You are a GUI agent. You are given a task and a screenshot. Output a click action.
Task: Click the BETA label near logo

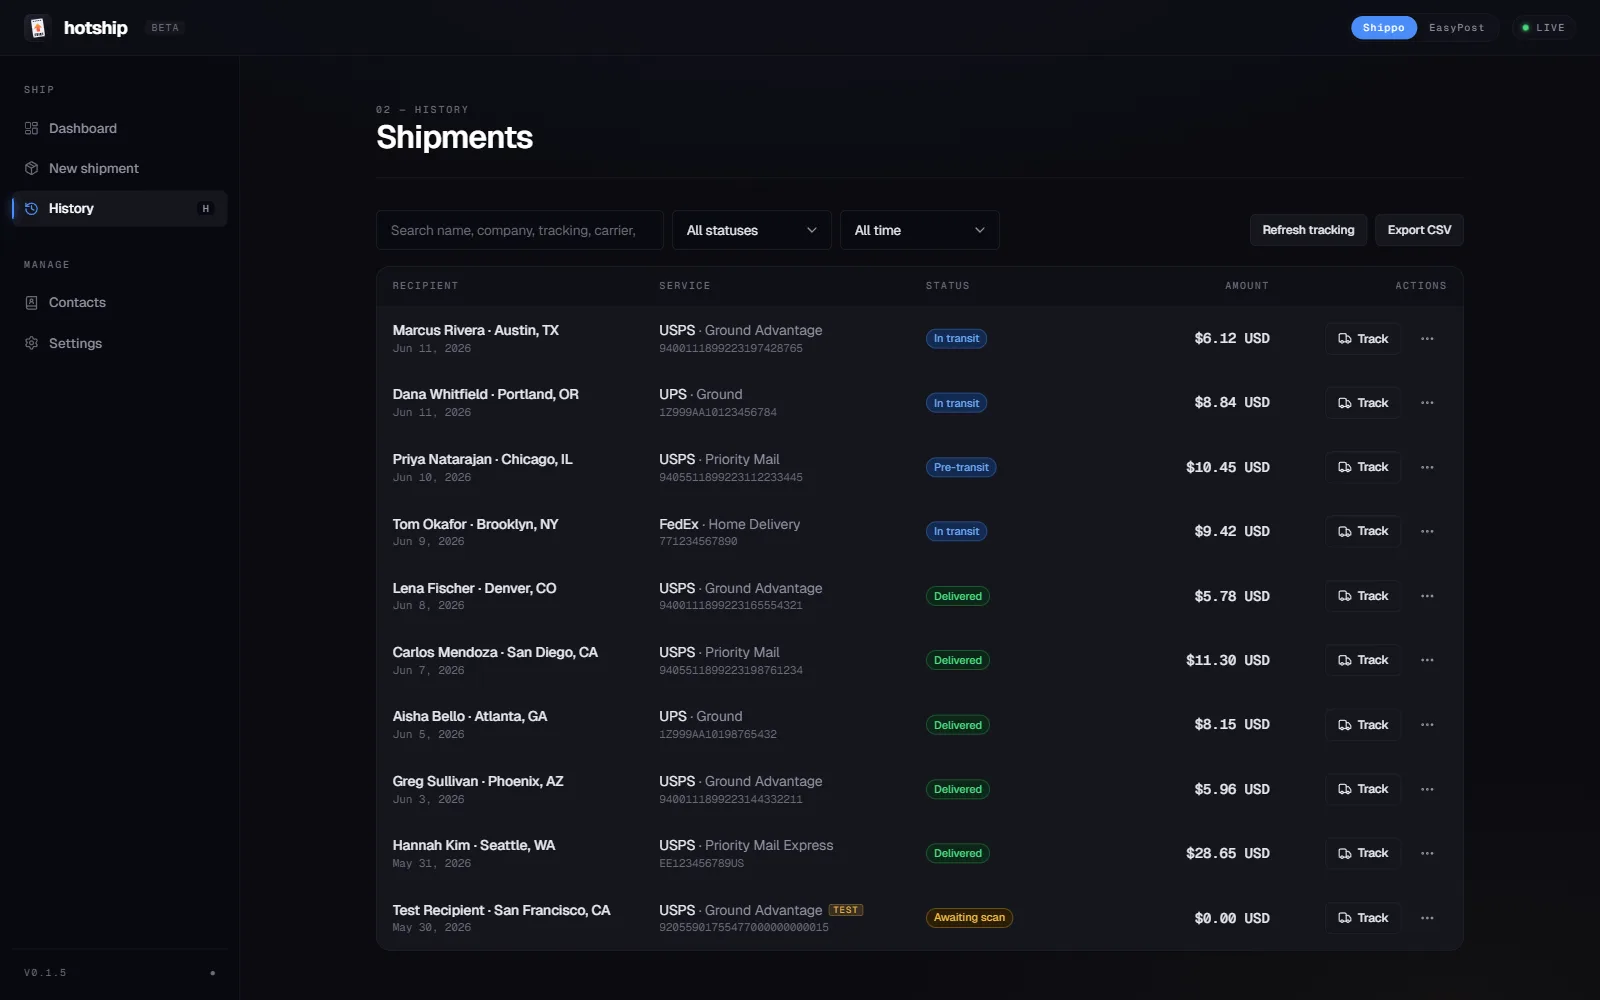coord(165,28)
